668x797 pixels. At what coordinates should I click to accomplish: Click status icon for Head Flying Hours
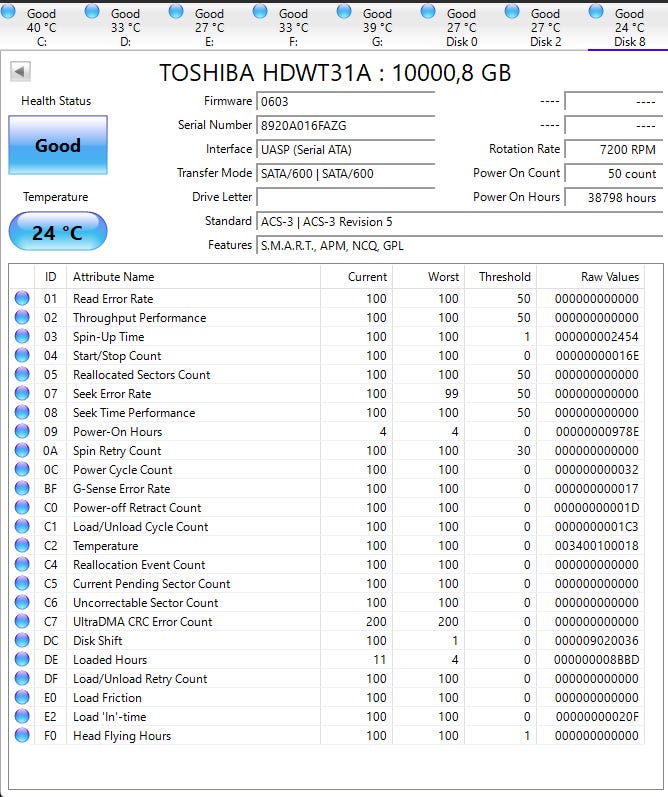[x=22, y=735]
